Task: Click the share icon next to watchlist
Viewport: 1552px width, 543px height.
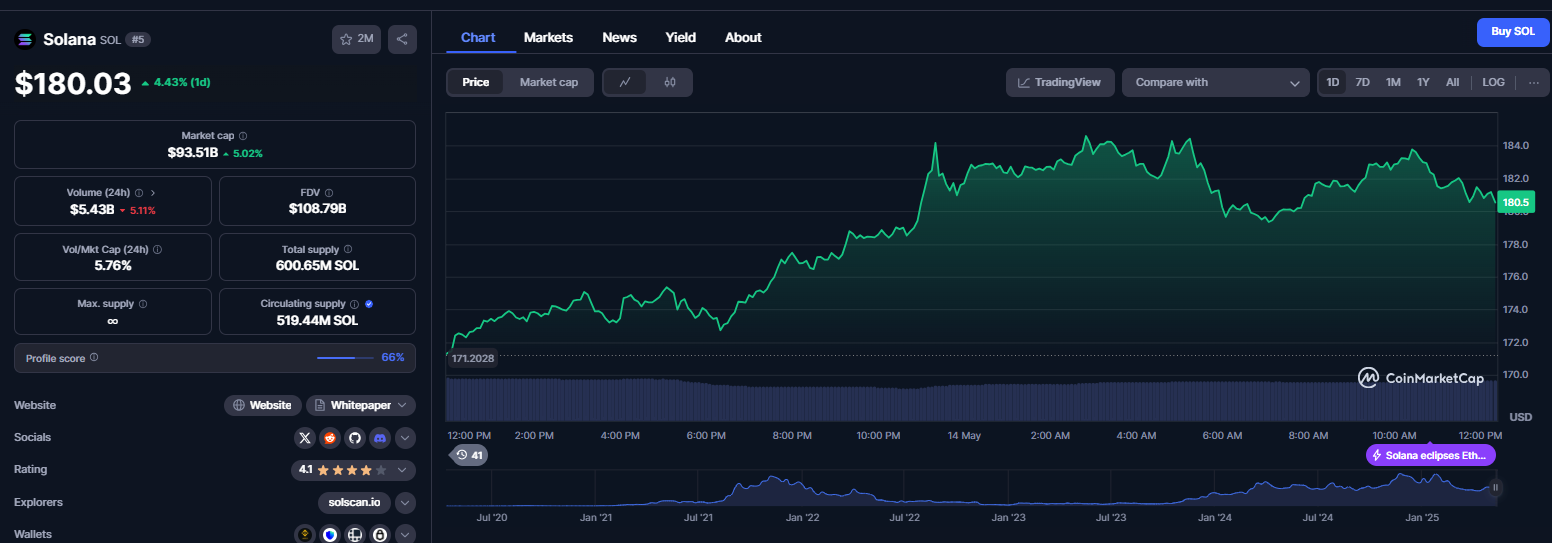Action: click(x=402, y=39)
